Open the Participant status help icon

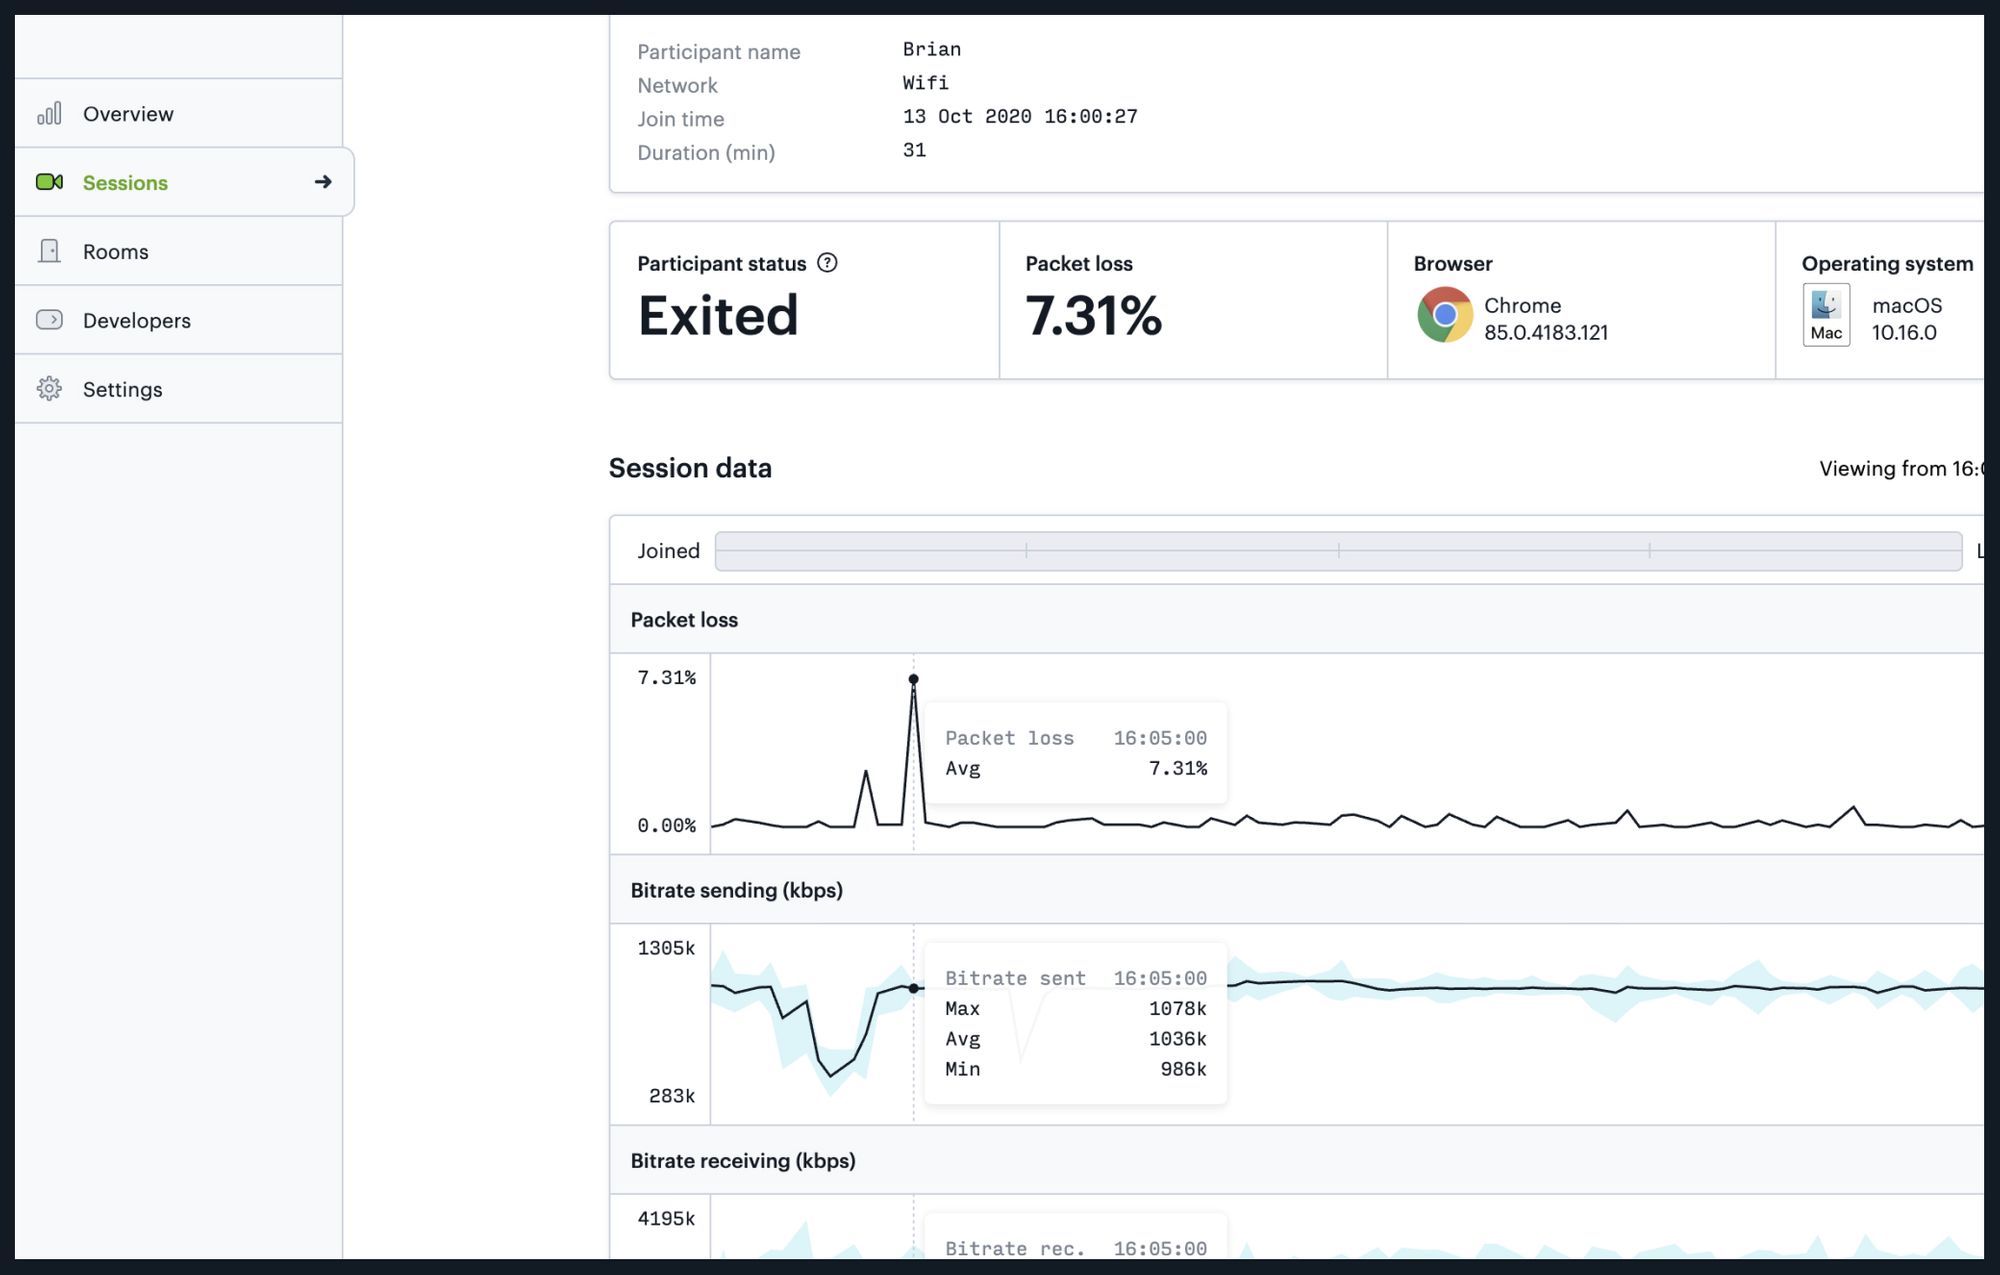tap(829, 263)
